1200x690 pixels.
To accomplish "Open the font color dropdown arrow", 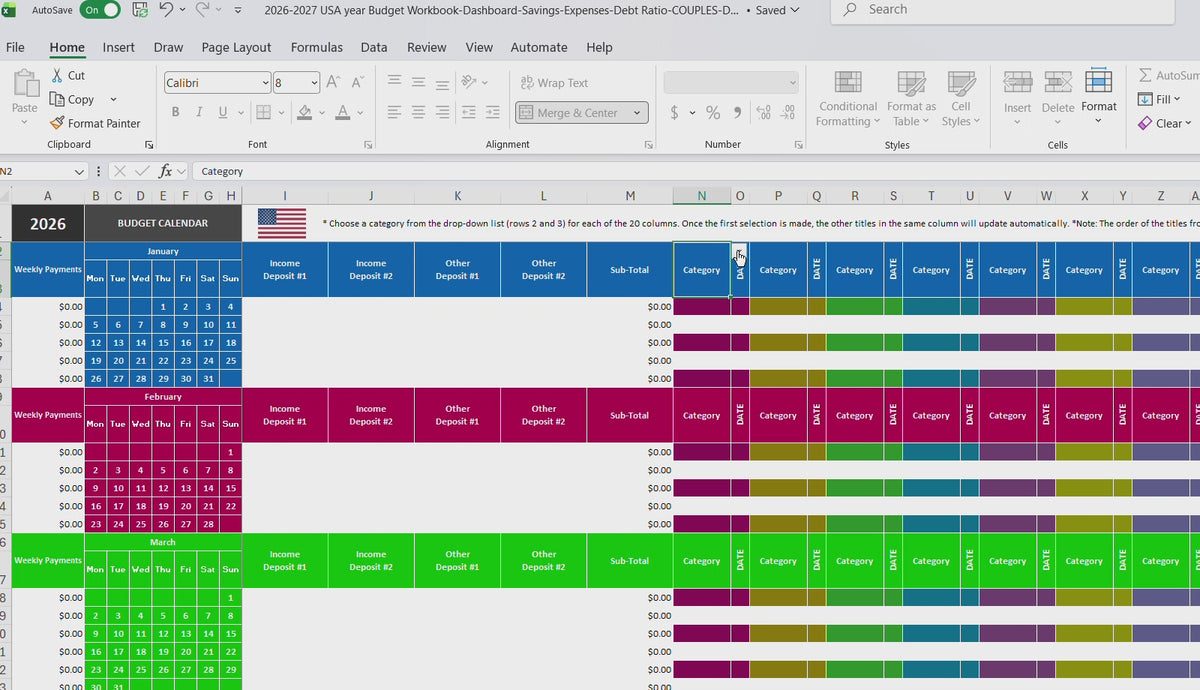I will click(x=360, y=112).
